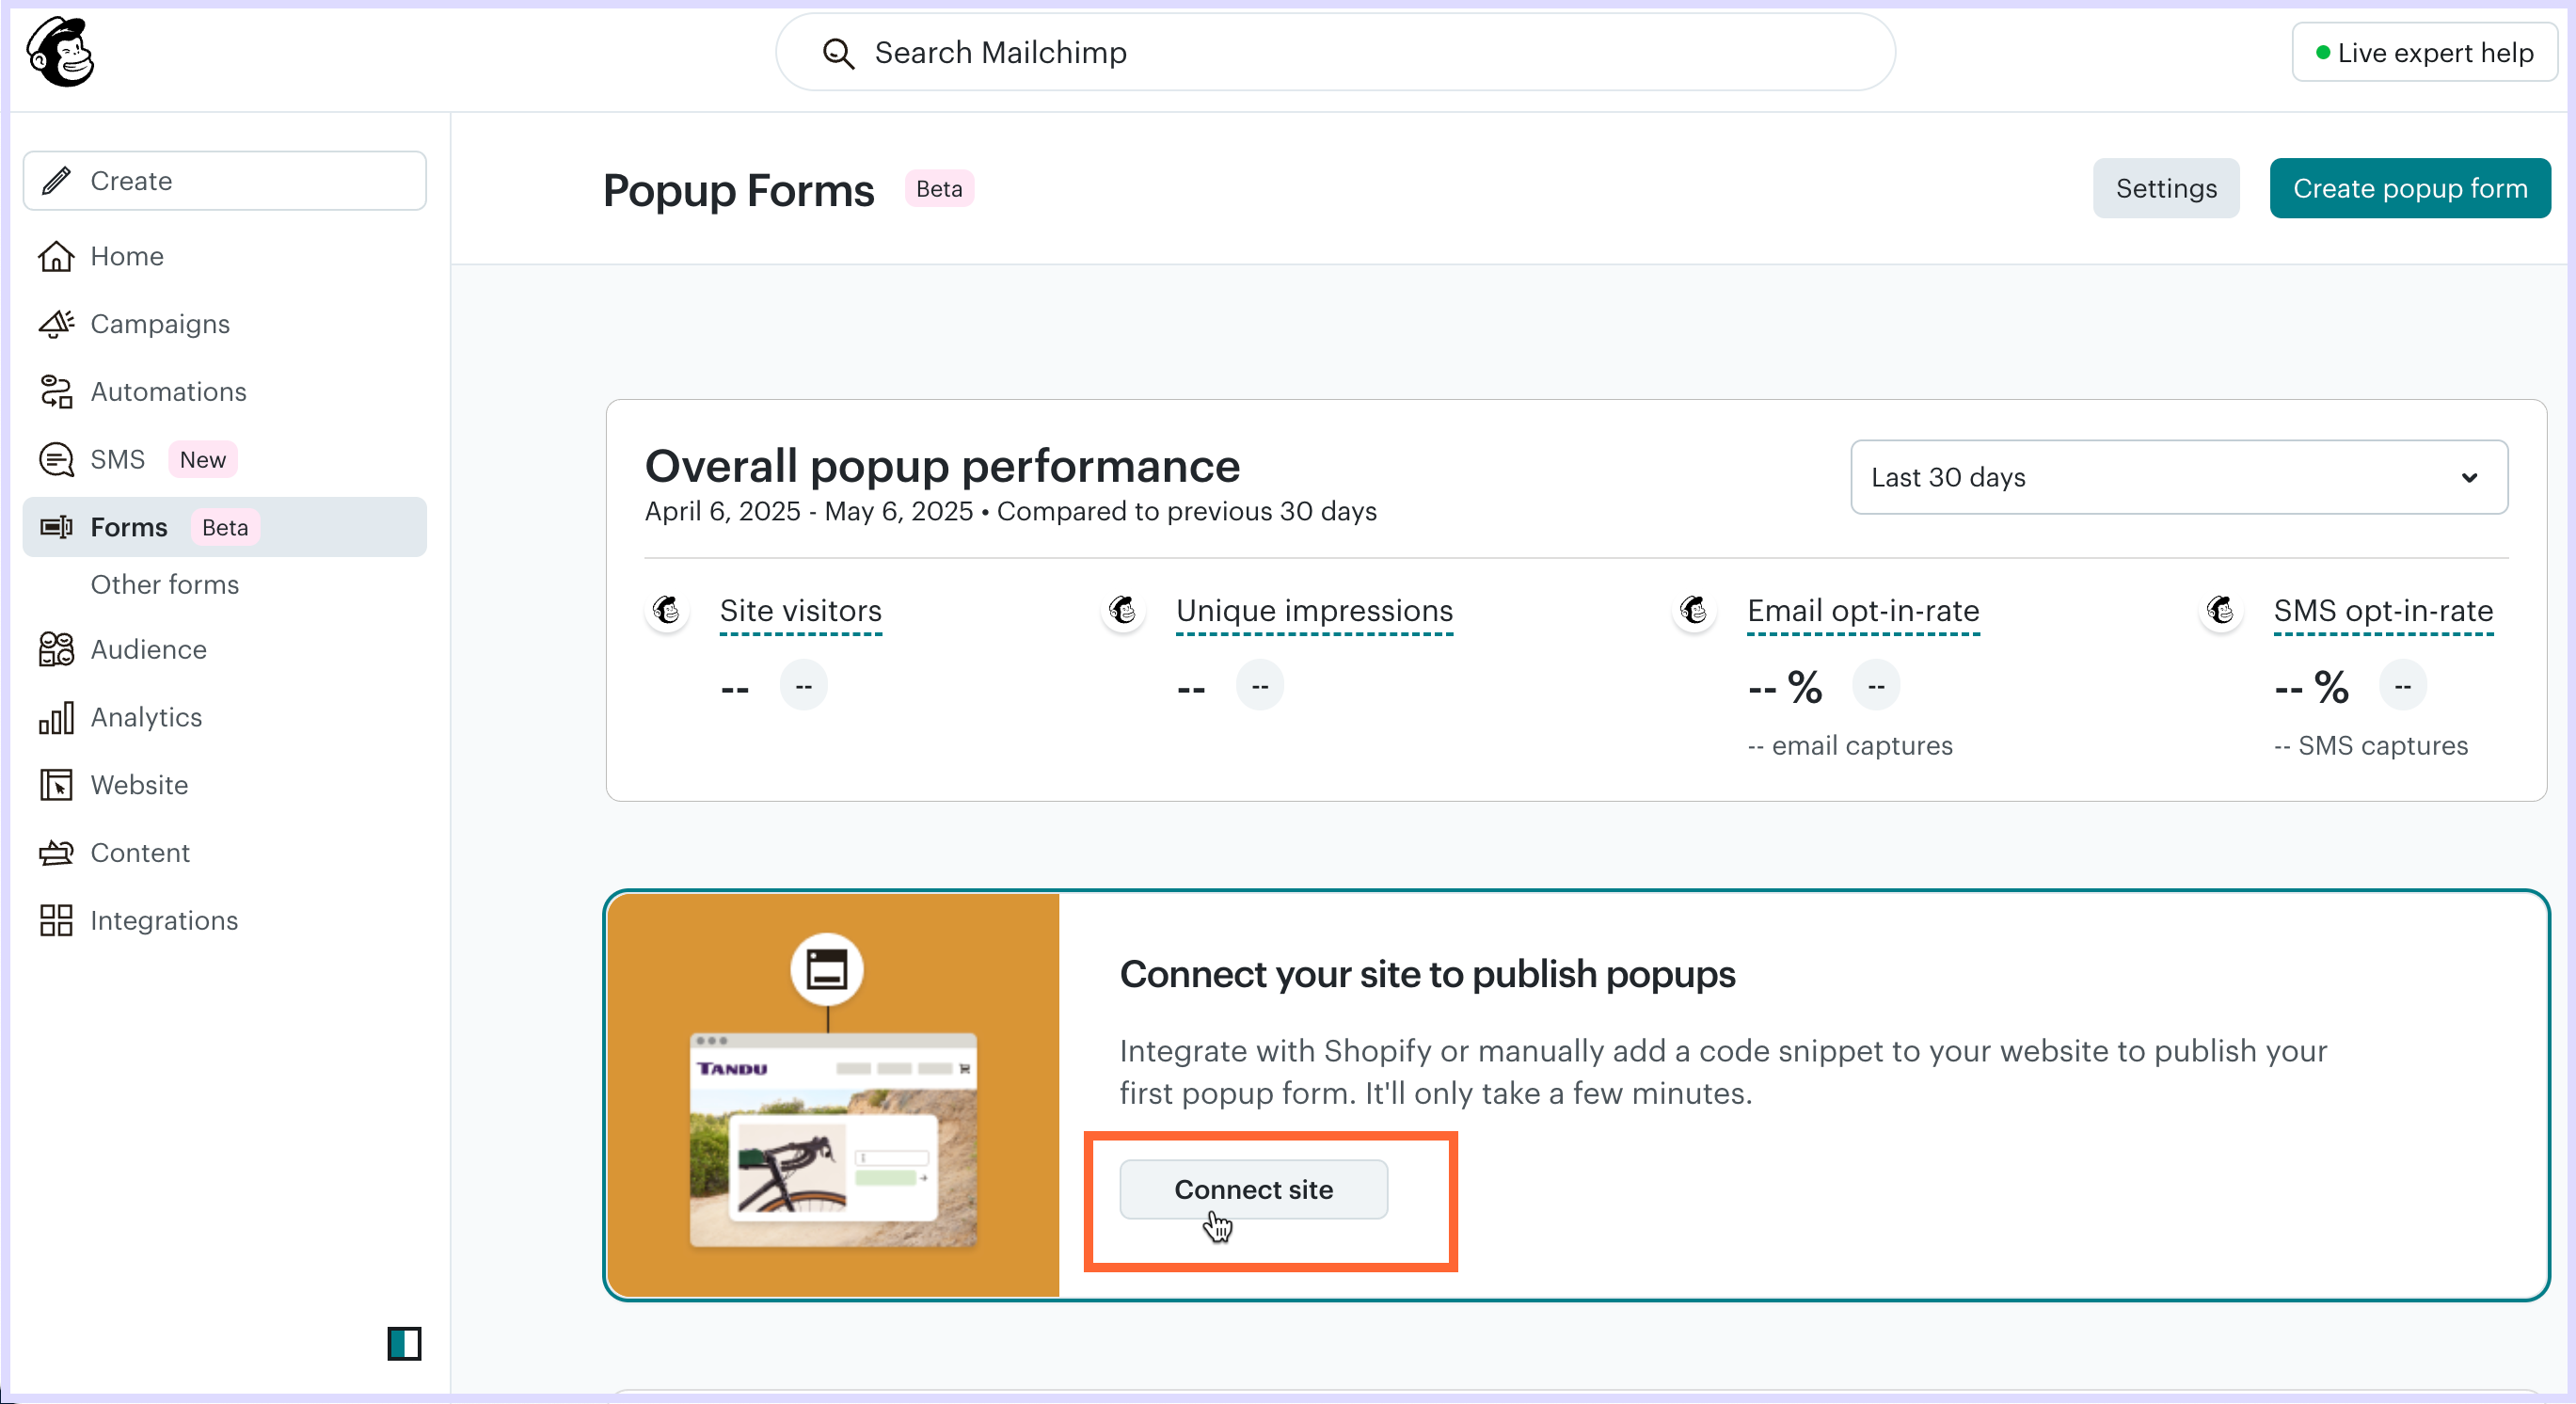The height and width of the screenshot is (1404, 2576).
Task: Click the Forms navigation label
Action: tap(129, 527)
